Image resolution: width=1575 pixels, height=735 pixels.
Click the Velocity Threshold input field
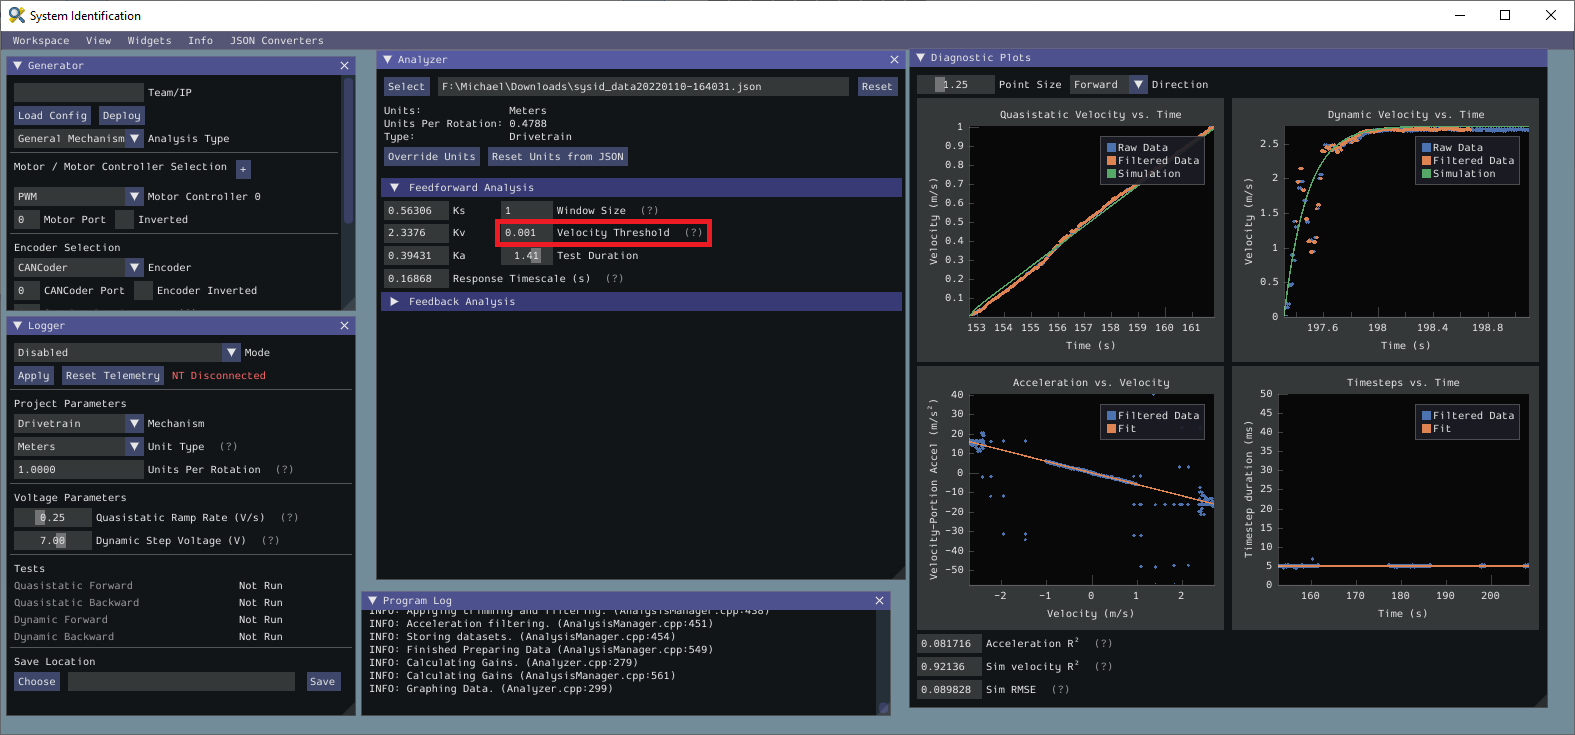click(x=526, y=233)
